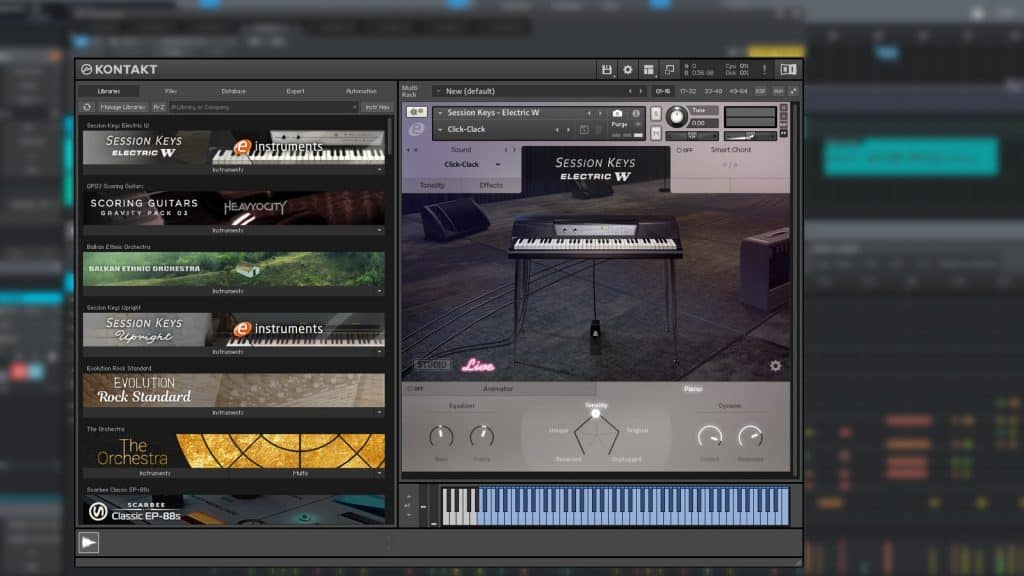Select rack page 33-48
This screenshot has width=1024, height=576.
click(713, 91)
